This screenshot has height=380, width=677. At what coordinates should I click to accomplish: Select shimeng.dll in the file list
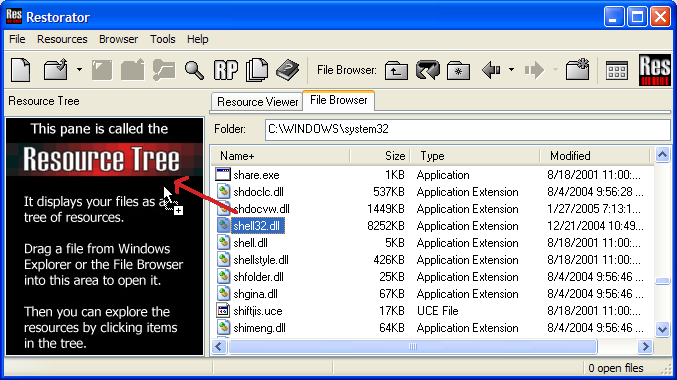coord(259,328)
